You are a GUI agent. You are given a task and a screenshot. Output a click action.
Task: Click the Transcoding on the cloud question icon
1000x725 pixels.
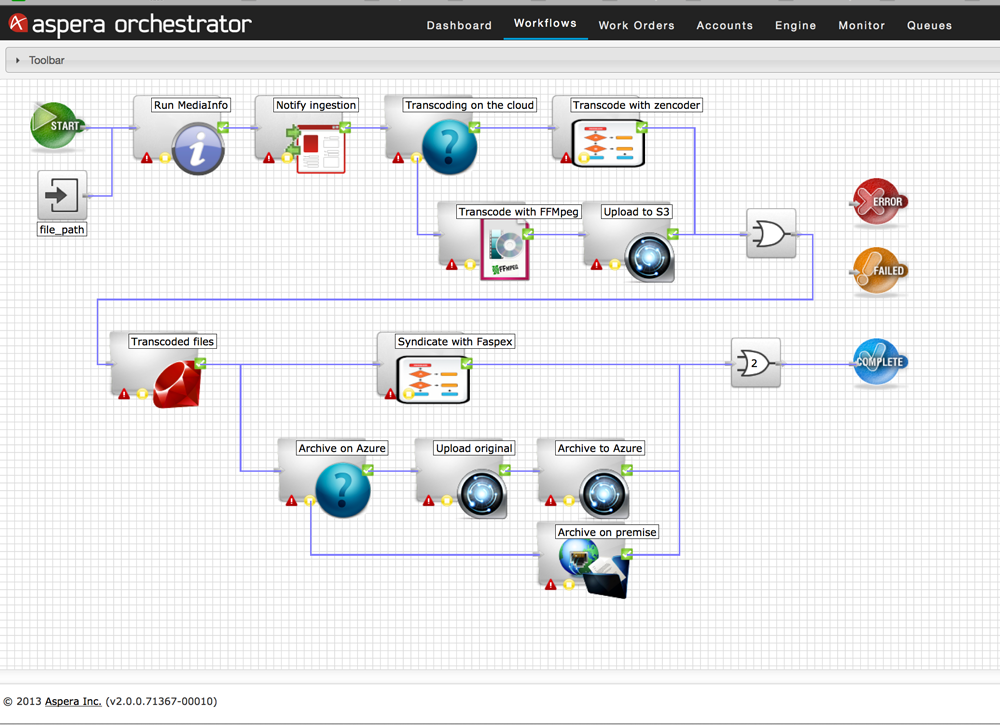click(x=448, y=148)
